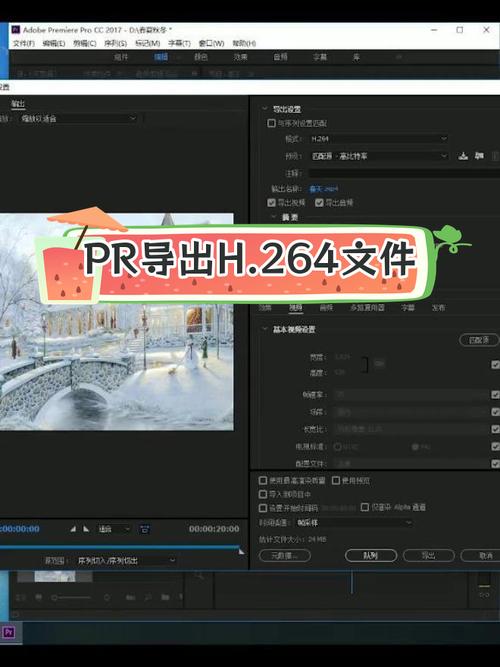Open the 编辑(E) menu

54,43
